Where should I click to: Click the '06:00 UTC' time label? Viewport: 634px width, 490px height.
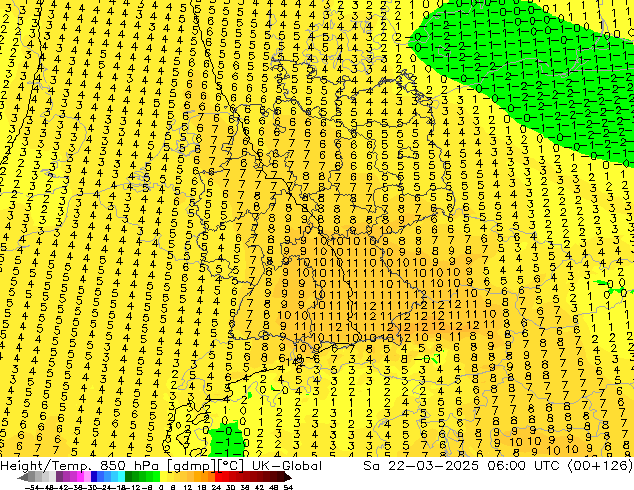pos(525,466)
